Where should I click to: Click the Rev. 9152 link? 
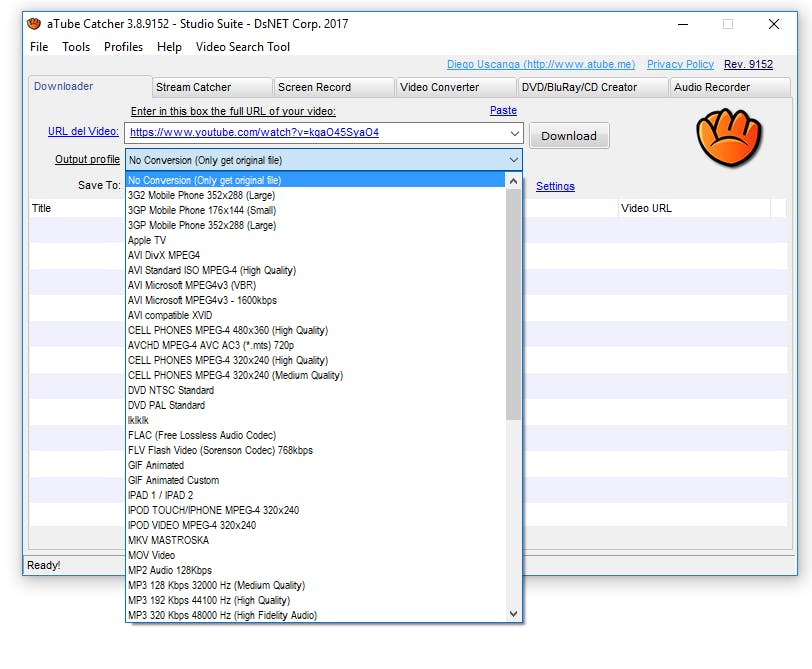748,64
